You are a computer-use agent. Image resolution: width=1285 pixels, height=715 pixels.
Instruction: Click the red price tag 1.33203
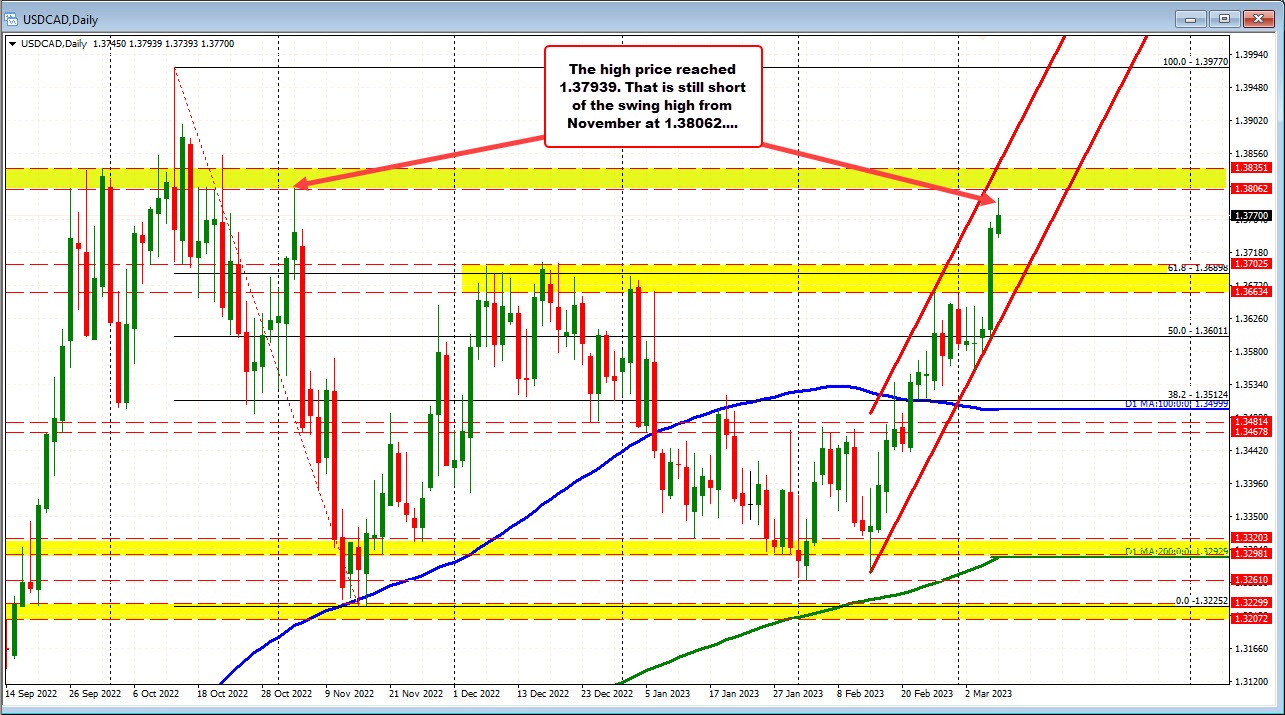tap(1250, 537)
